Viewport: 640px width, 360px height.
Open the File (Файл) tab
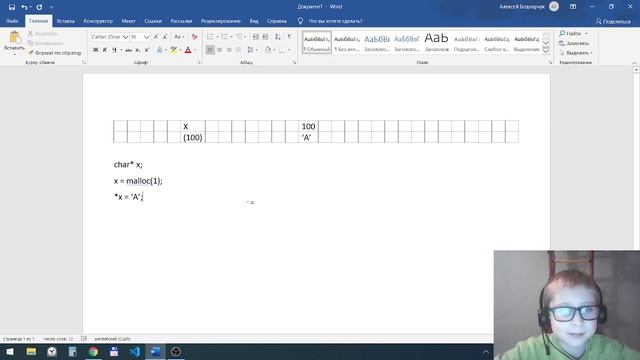coord(12,21)
